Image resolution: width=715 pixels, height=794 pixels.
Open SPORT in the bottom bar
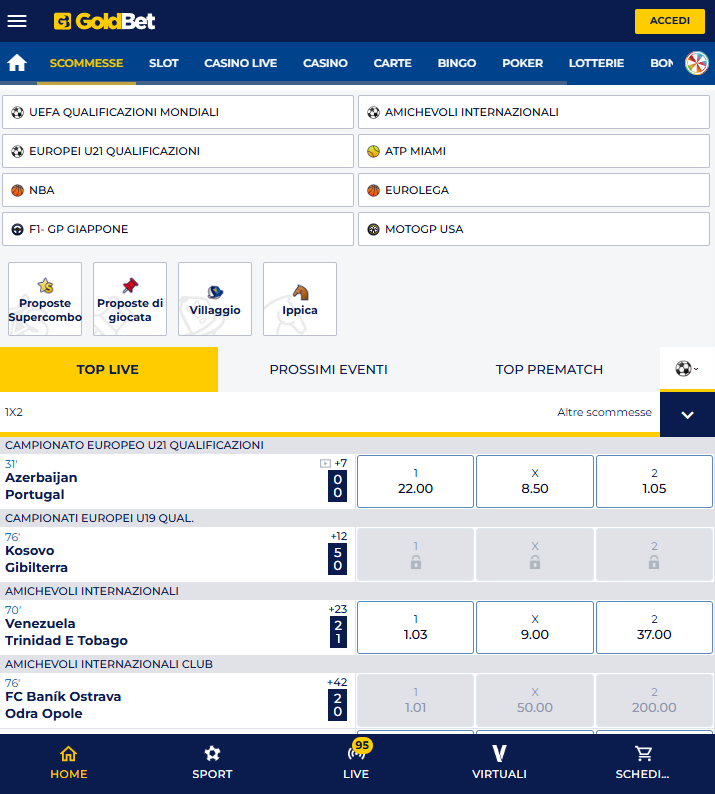pos(212,763)
